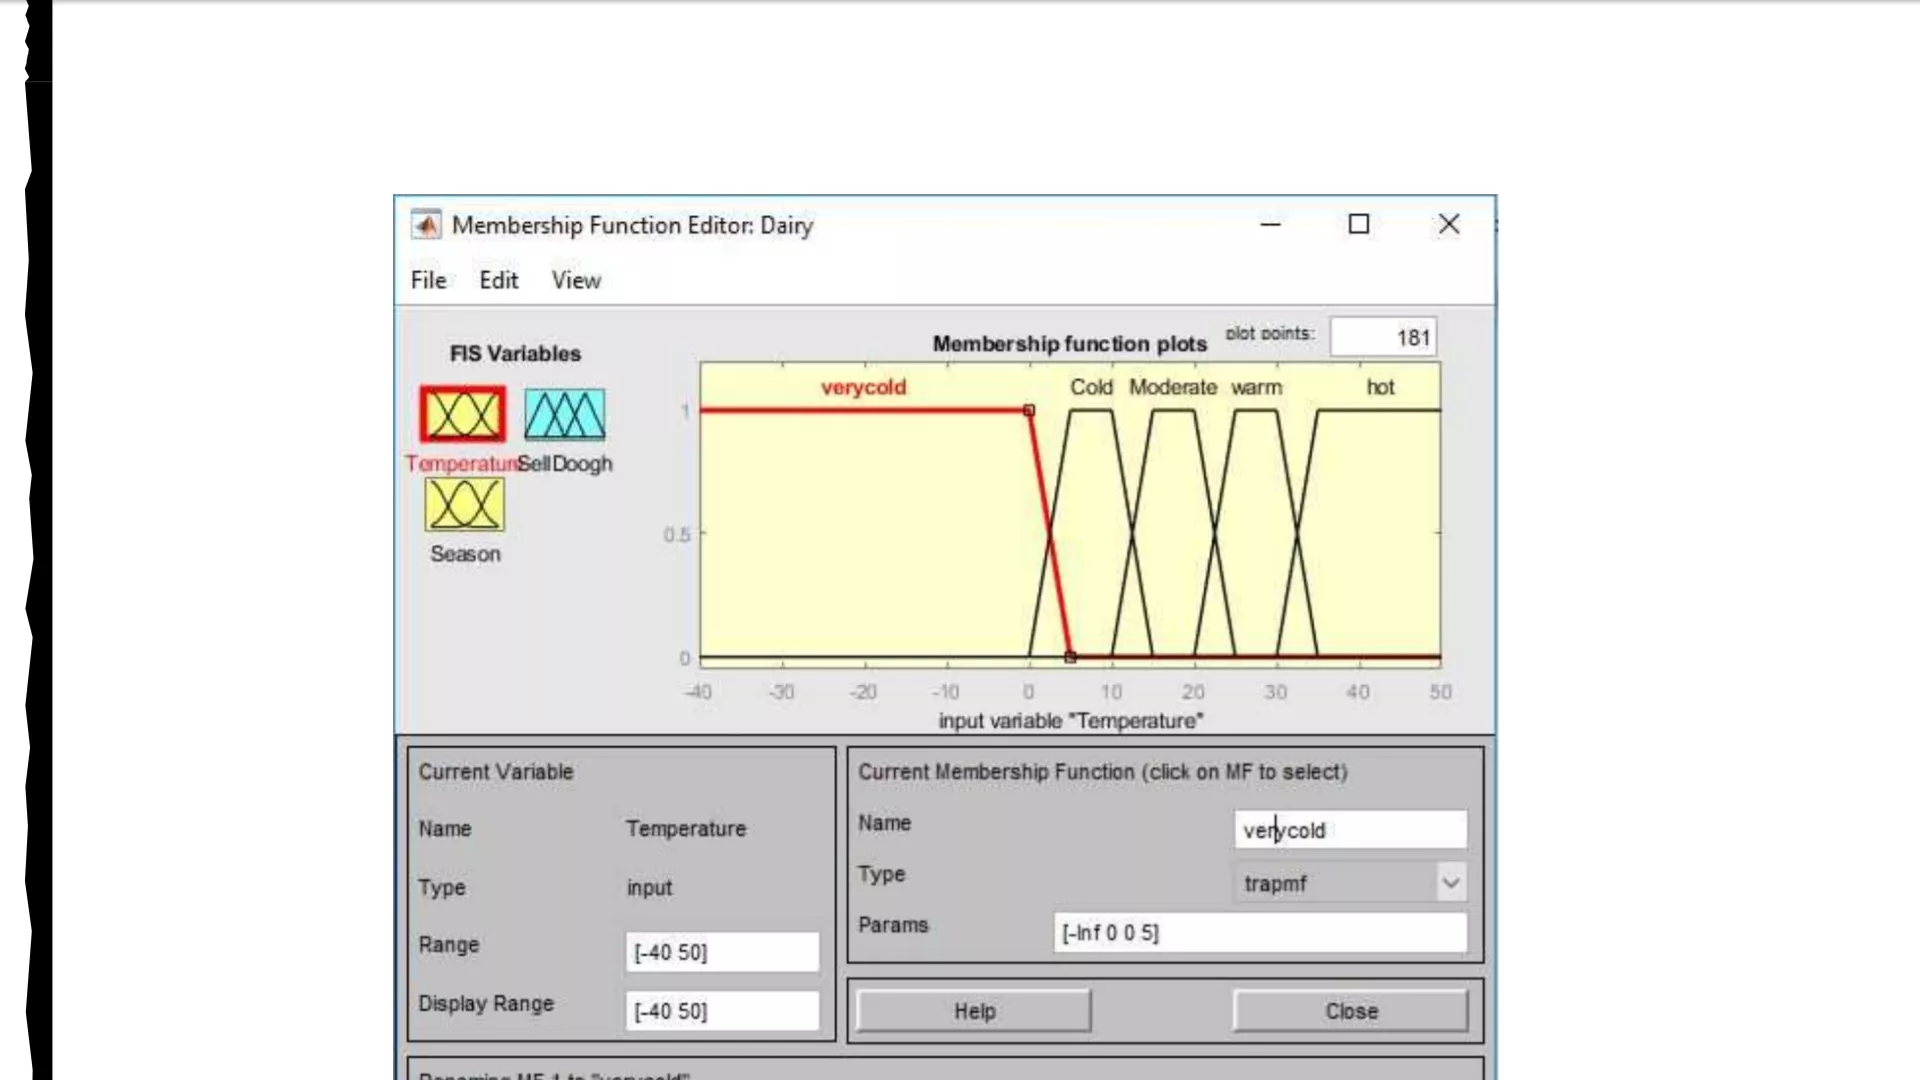Select the Season input variable icon
This screenshot has width=1920, height=1080.
464,504
